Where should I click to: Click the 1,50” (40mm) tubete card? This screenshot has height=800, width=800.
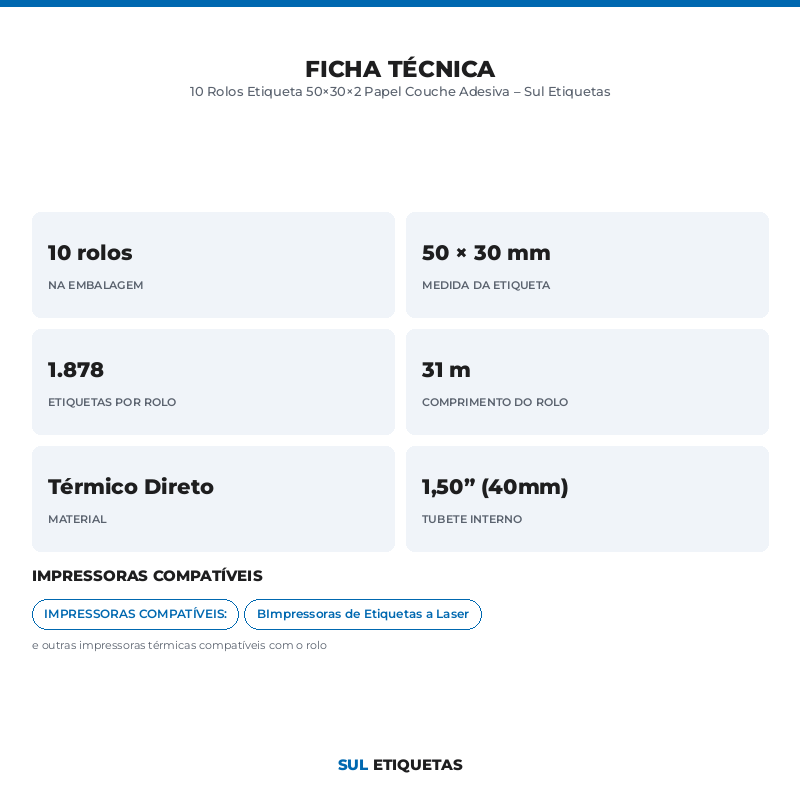(x=587, y=499)
